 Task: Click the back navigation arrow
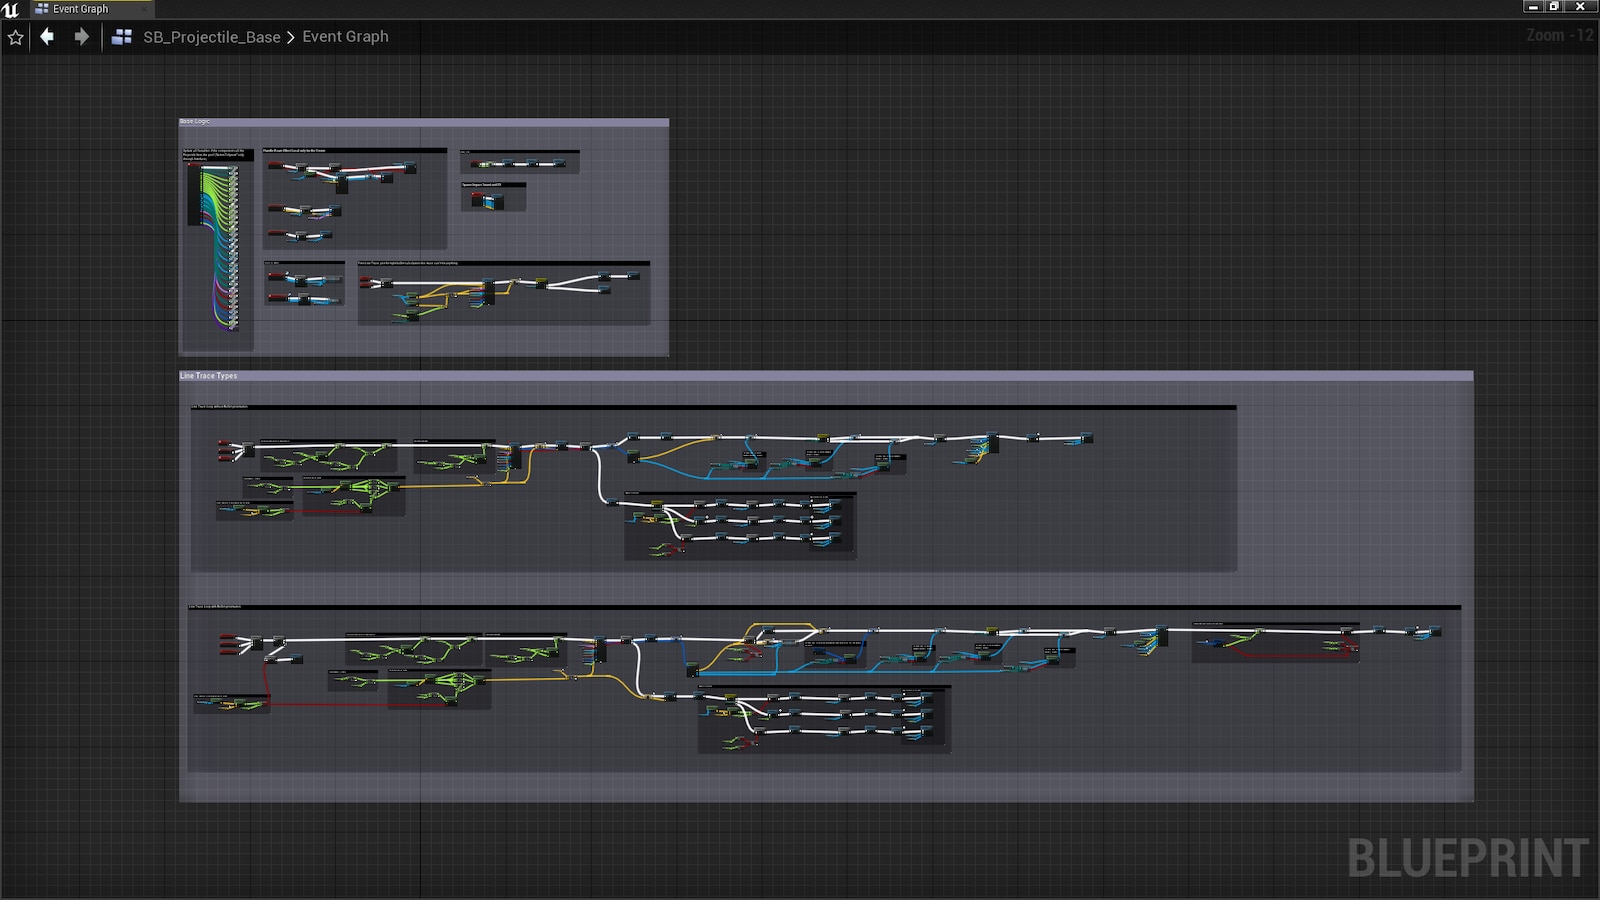(x=47, y=37)
